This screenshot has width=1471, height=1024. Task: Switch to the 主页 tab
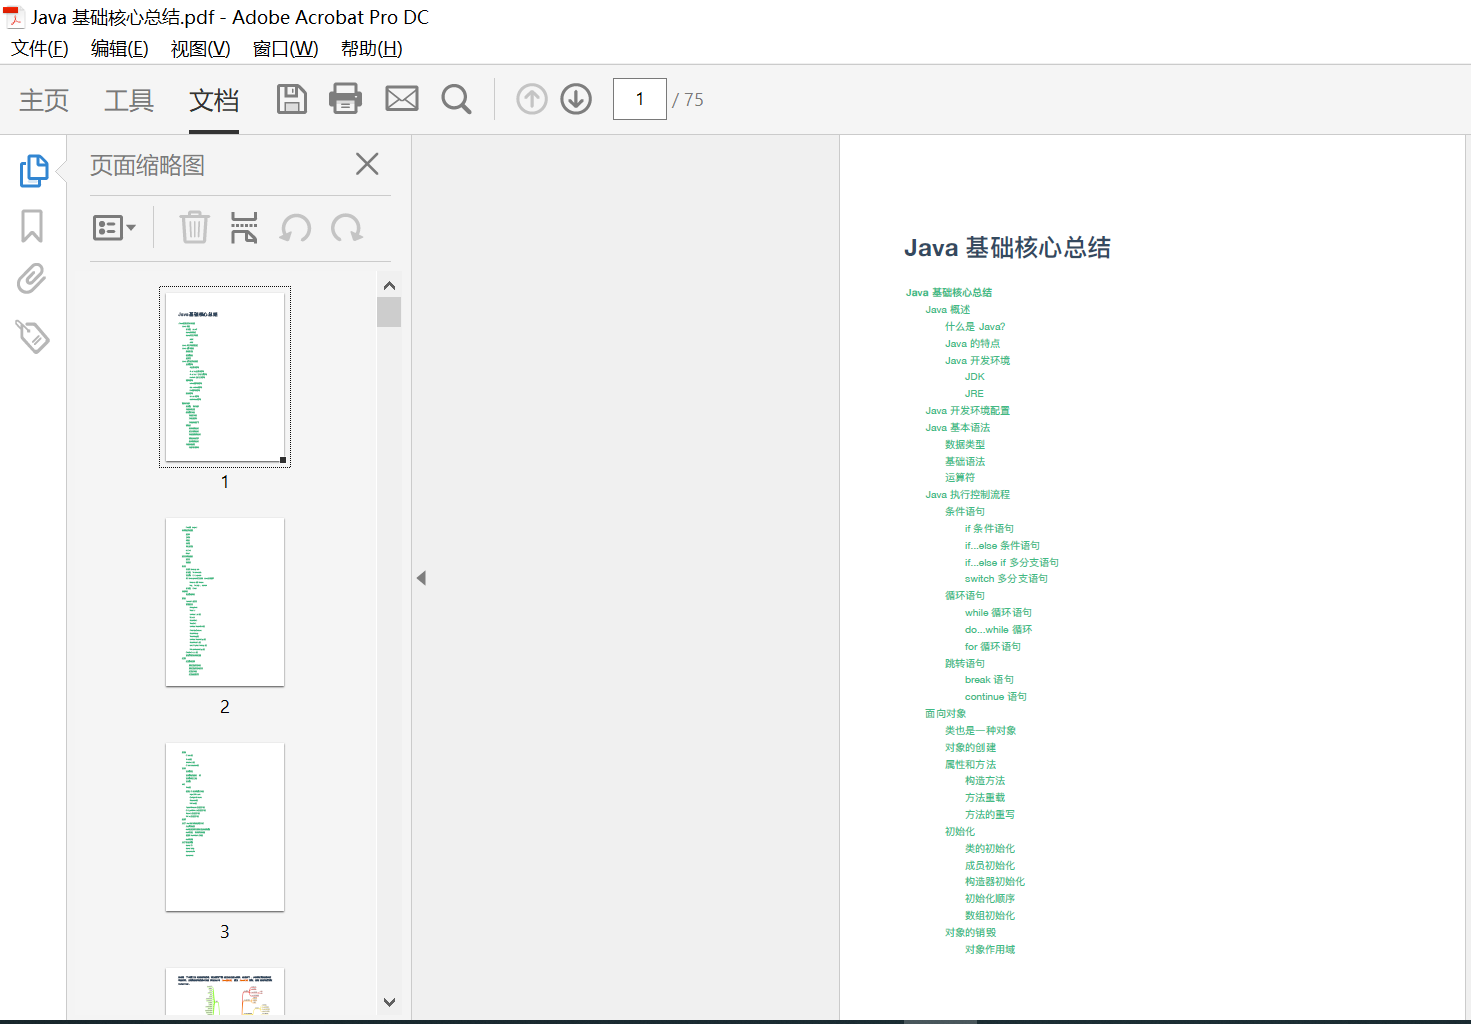pos(44,100)
